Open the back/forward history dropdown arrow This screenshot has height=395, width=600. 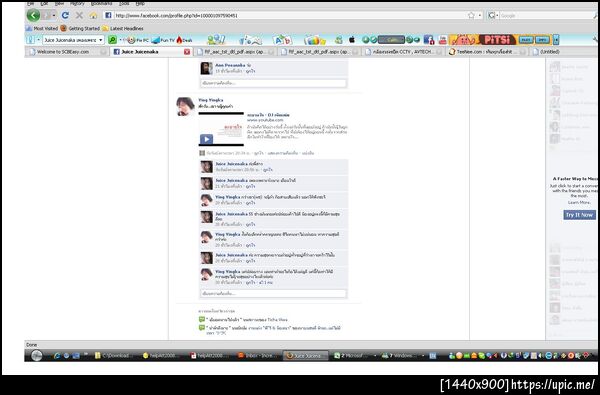coord(54,15)
